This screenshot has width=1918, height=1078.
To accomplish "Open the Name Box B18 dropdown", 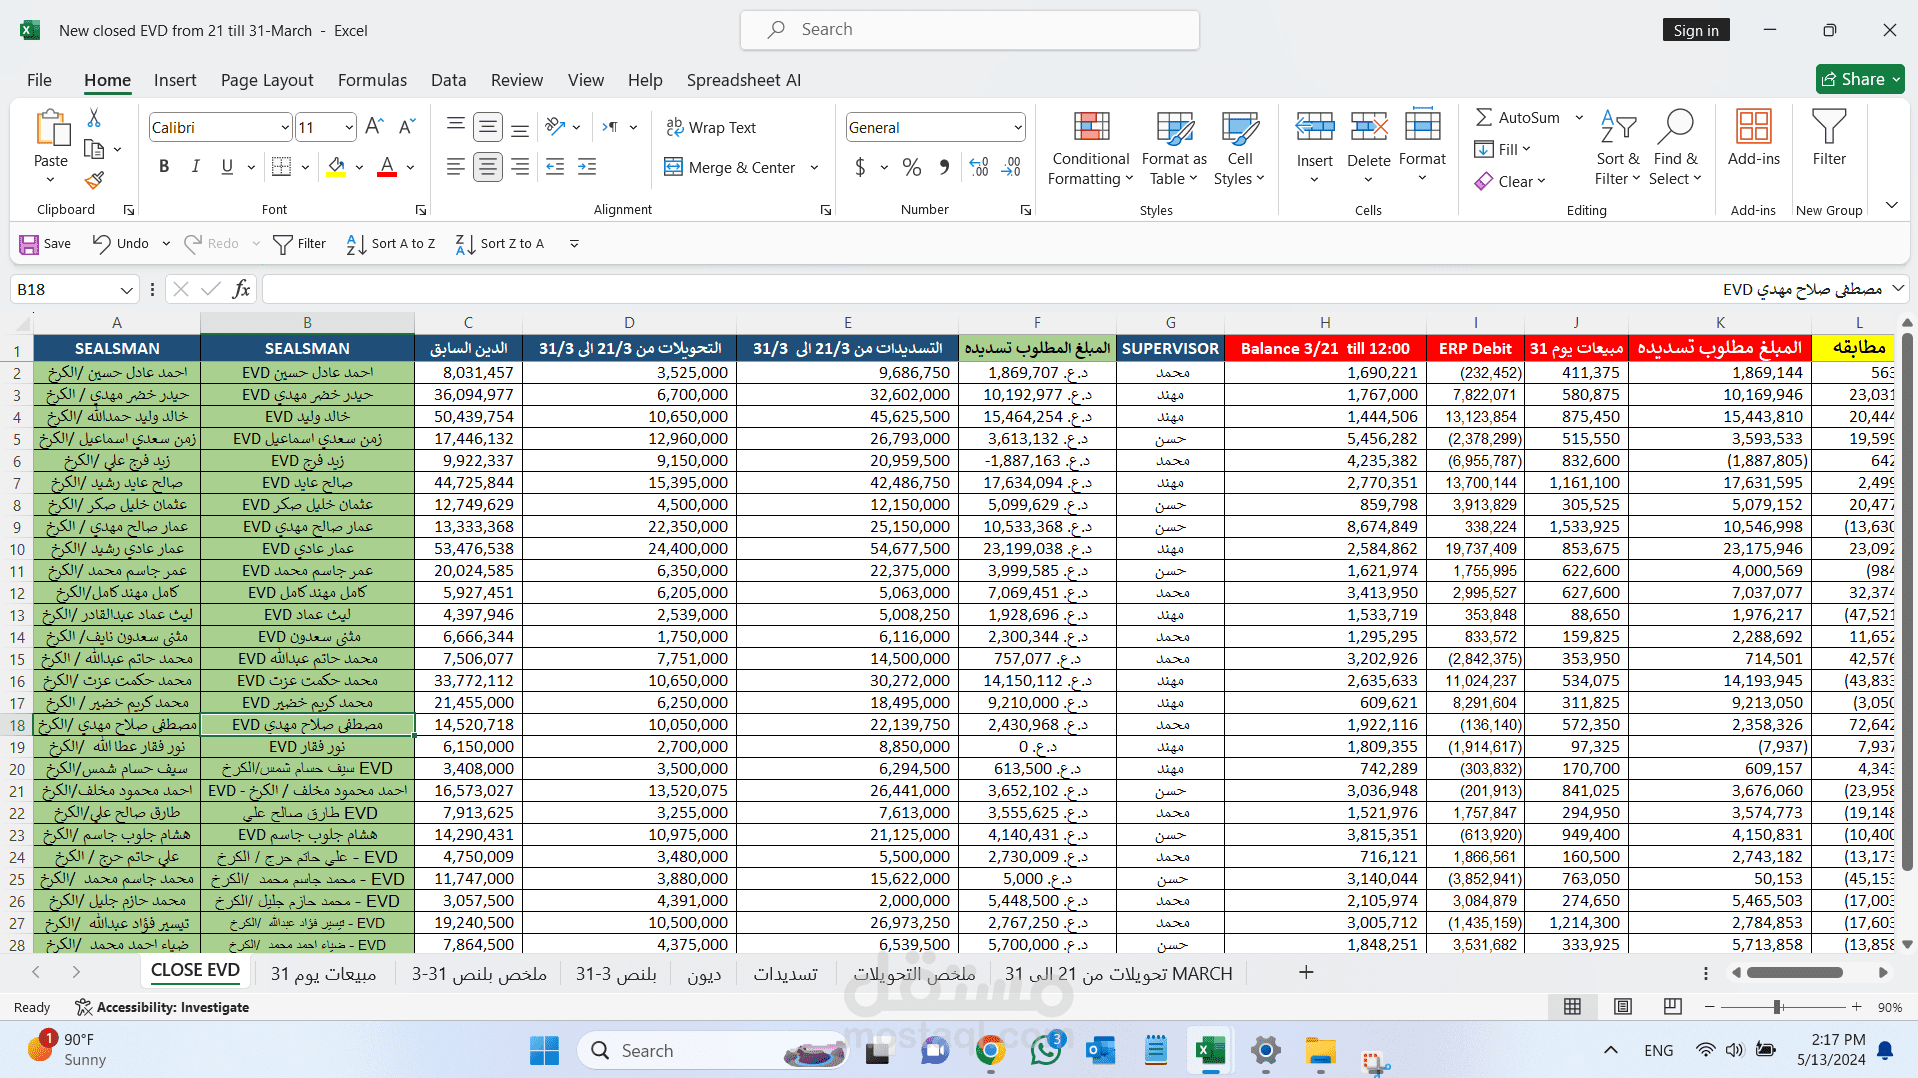I will click(x=126, y=290).
